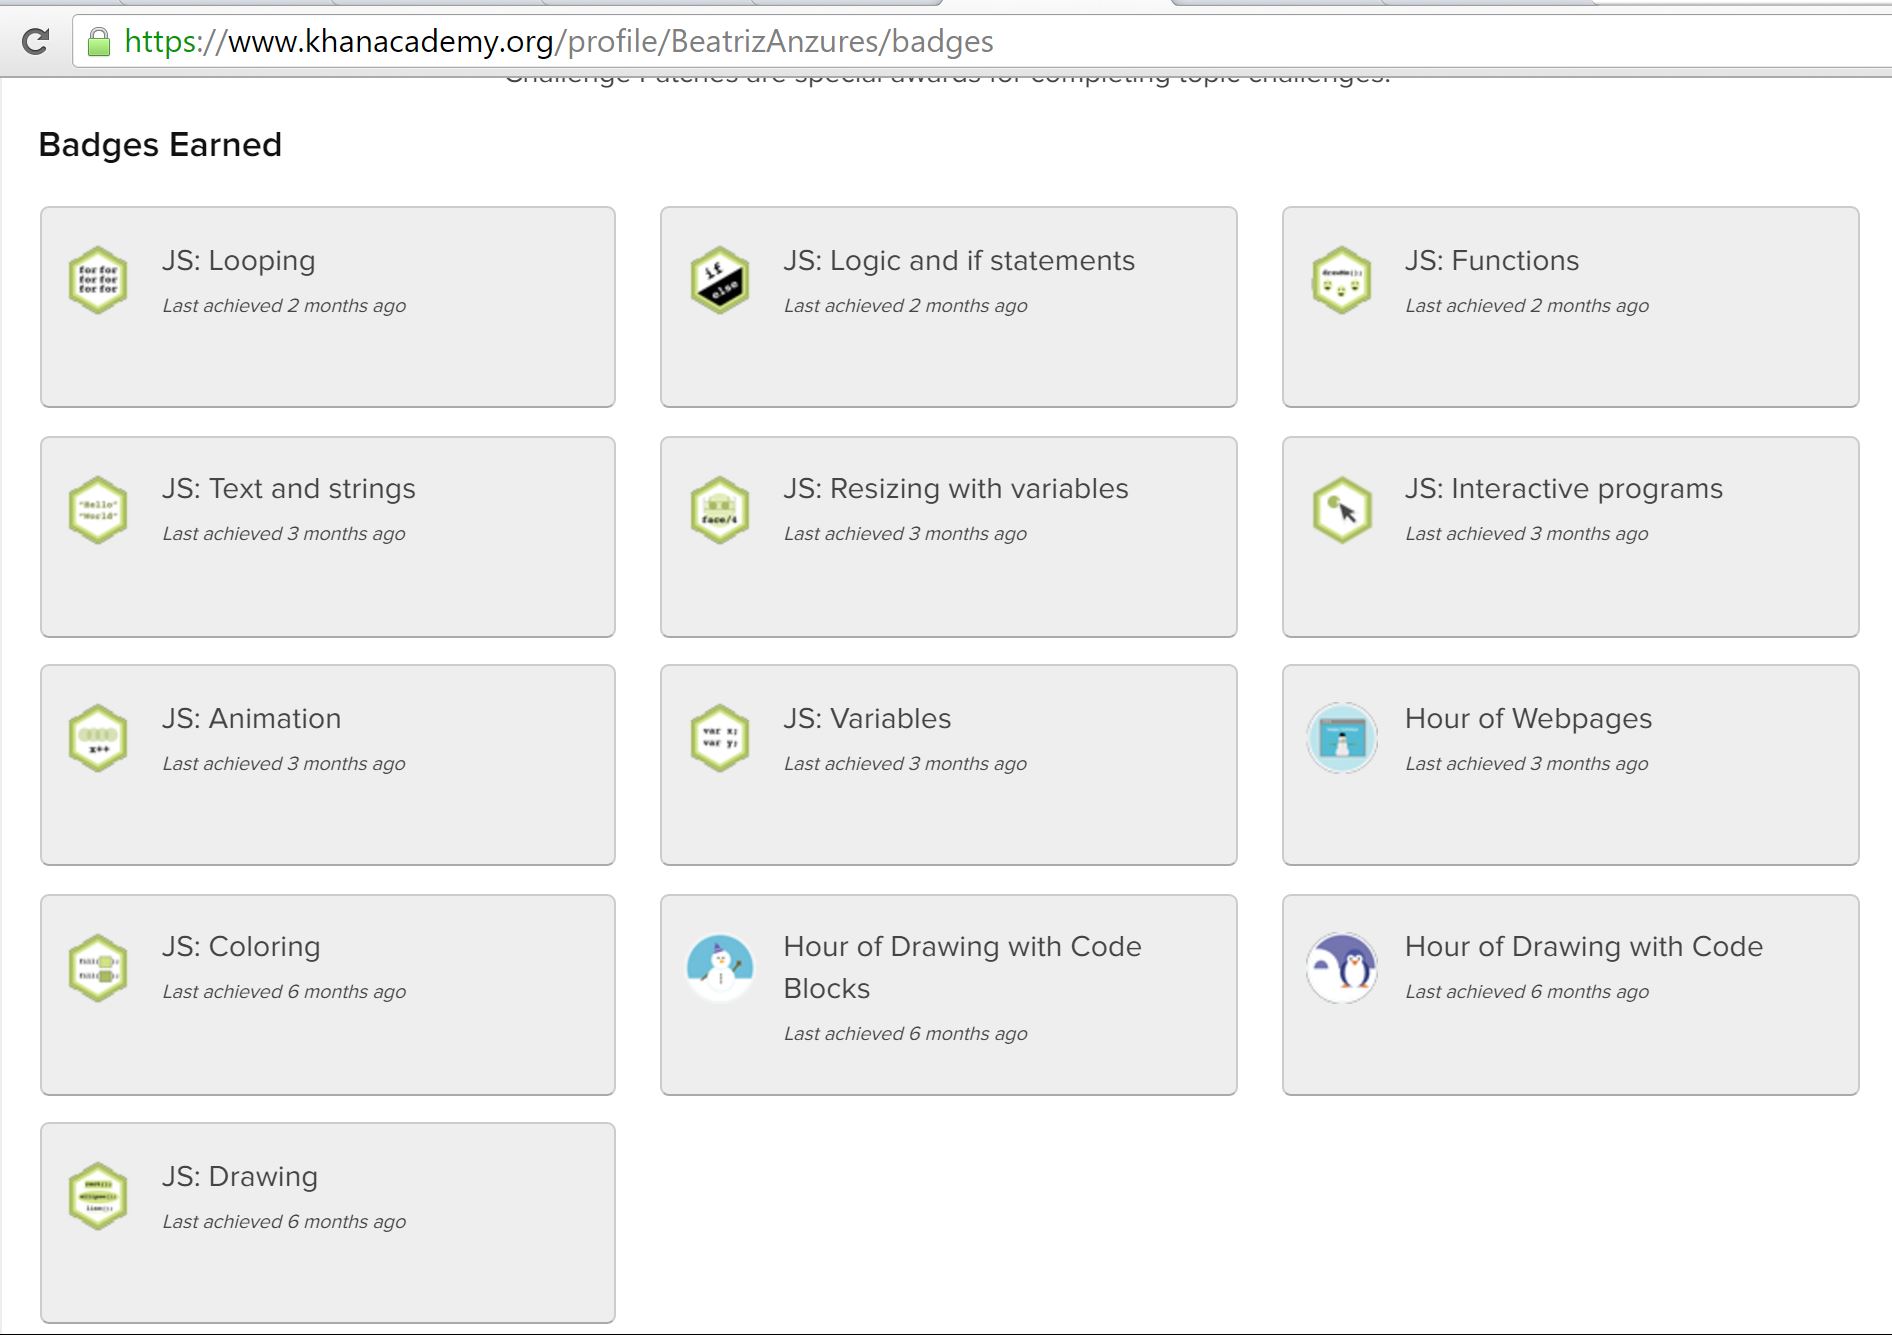Click the Interactive programs cursor badge icon
The width and height of the screenshot is (1892, 1335).
tap(1342, 510)
